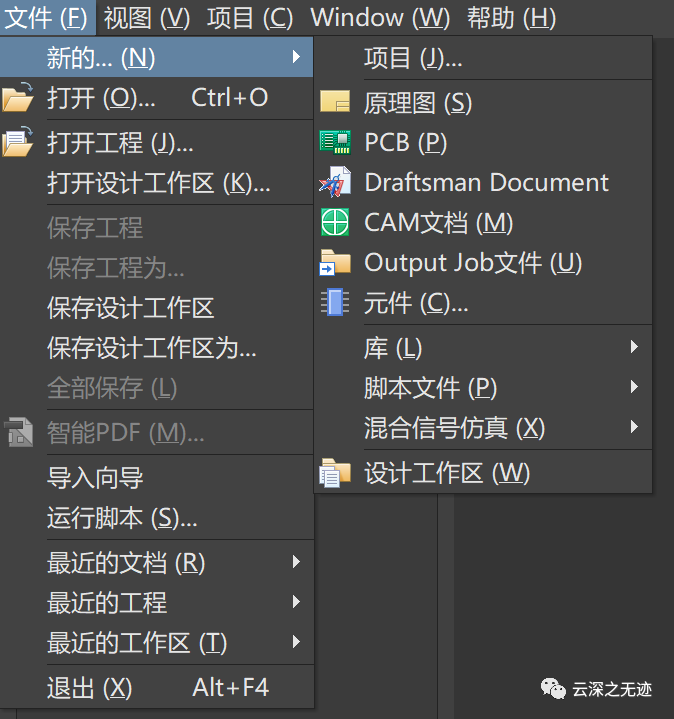Image resolution: width=674 pixels, height=719 pixels.
Task: Select 元件 (C)... in the submenu
Action: click(x=483, y=303)
